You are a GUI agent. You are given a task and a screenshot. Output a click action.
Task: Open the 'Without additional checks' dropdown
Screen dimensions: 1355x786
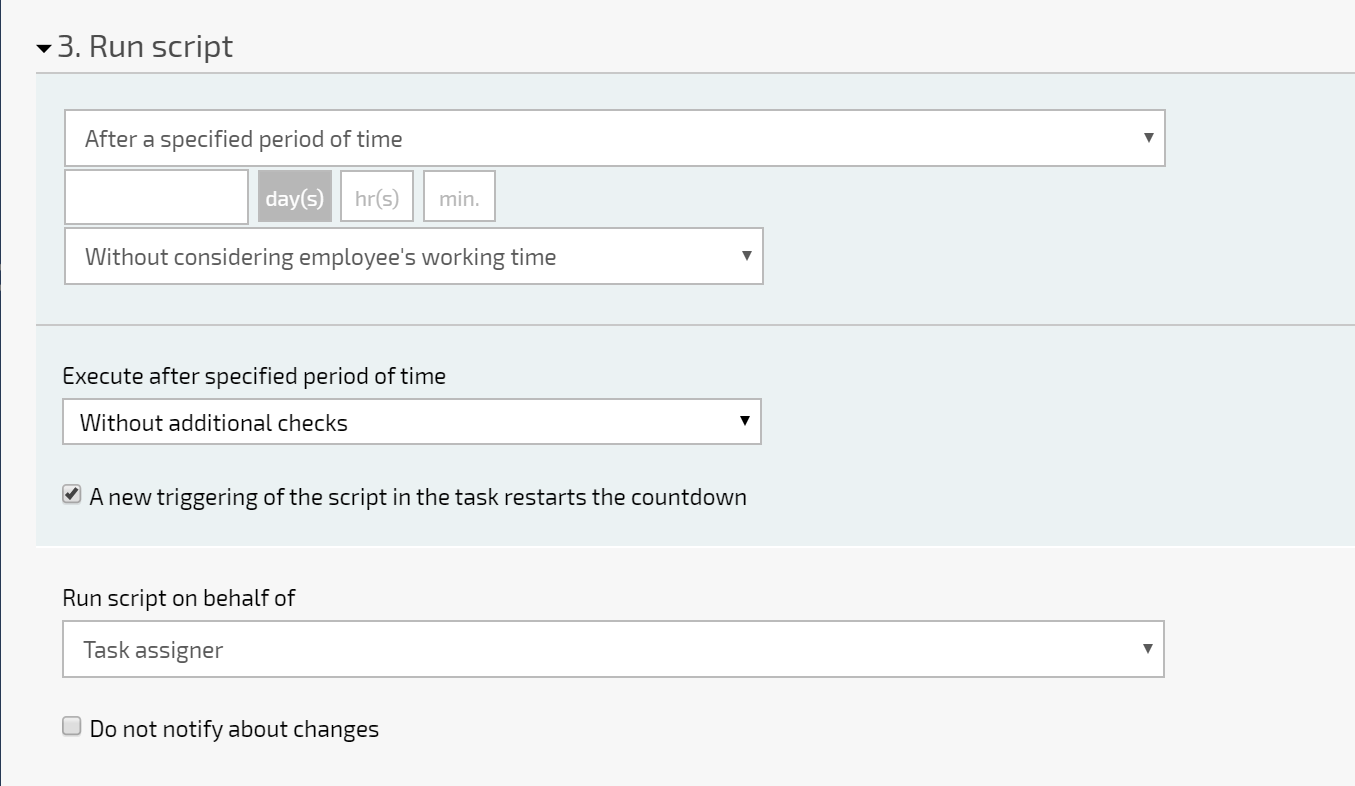coord(412,422)
